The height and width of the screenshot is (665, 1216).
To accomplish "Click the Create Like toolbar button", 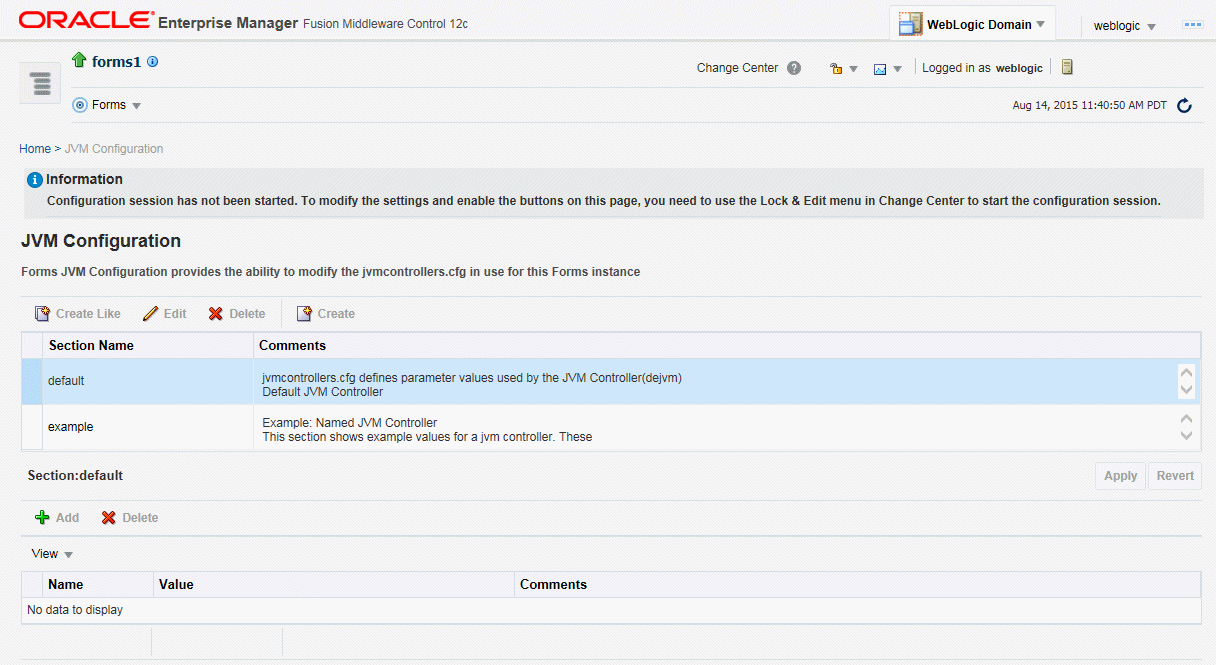I will [78, 314].
